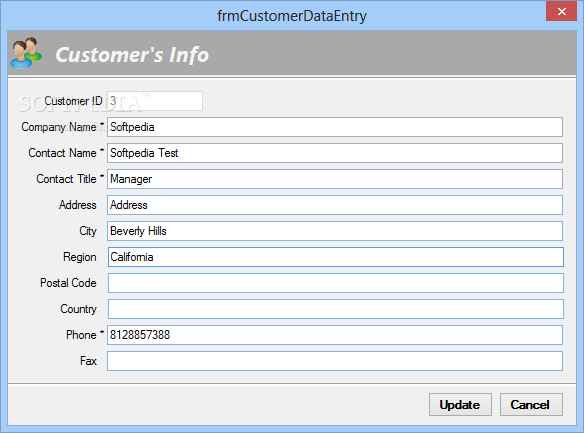Select the Contact Title field with Manager
Image resolution: width=584 pixels, height=433 pixels.
pos(335,179)
